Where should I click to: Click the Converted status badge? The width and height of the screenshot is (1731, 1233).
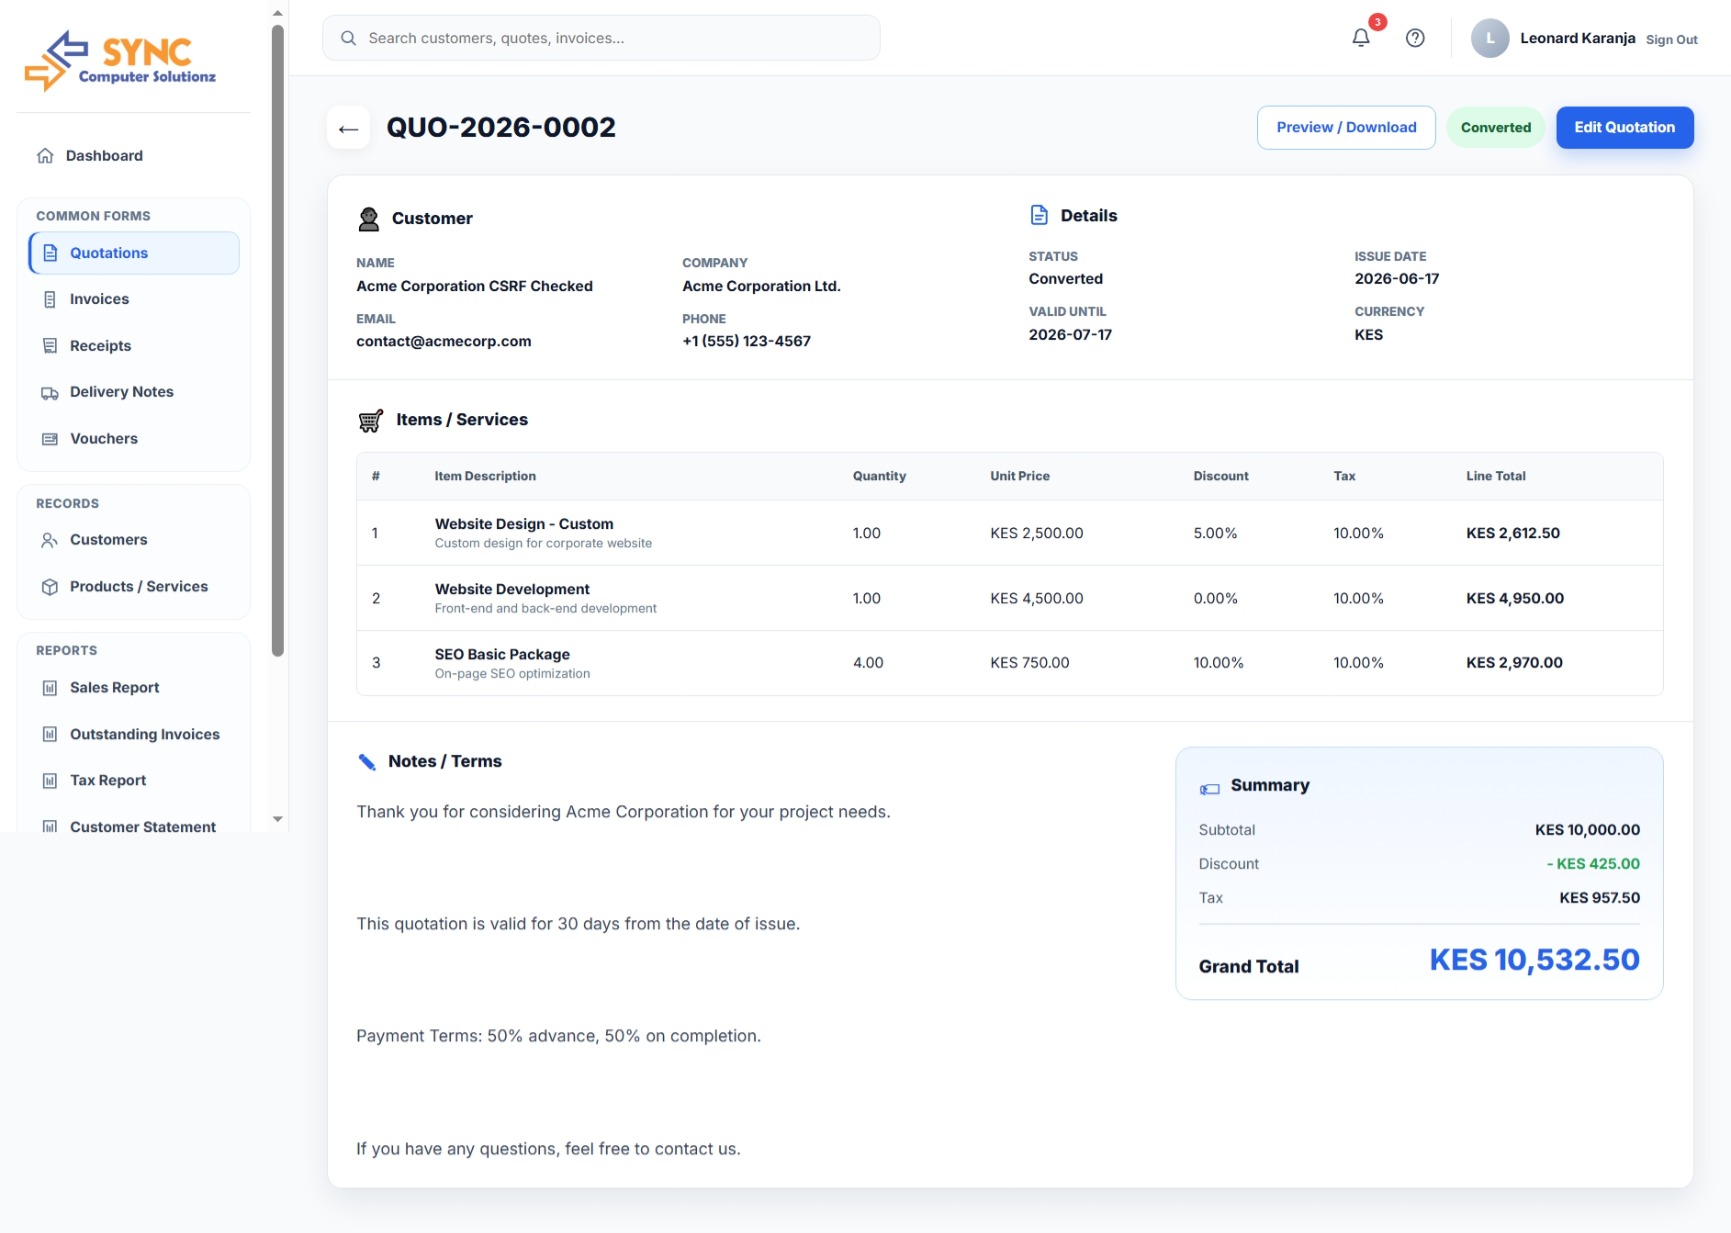pos(1495,128)
